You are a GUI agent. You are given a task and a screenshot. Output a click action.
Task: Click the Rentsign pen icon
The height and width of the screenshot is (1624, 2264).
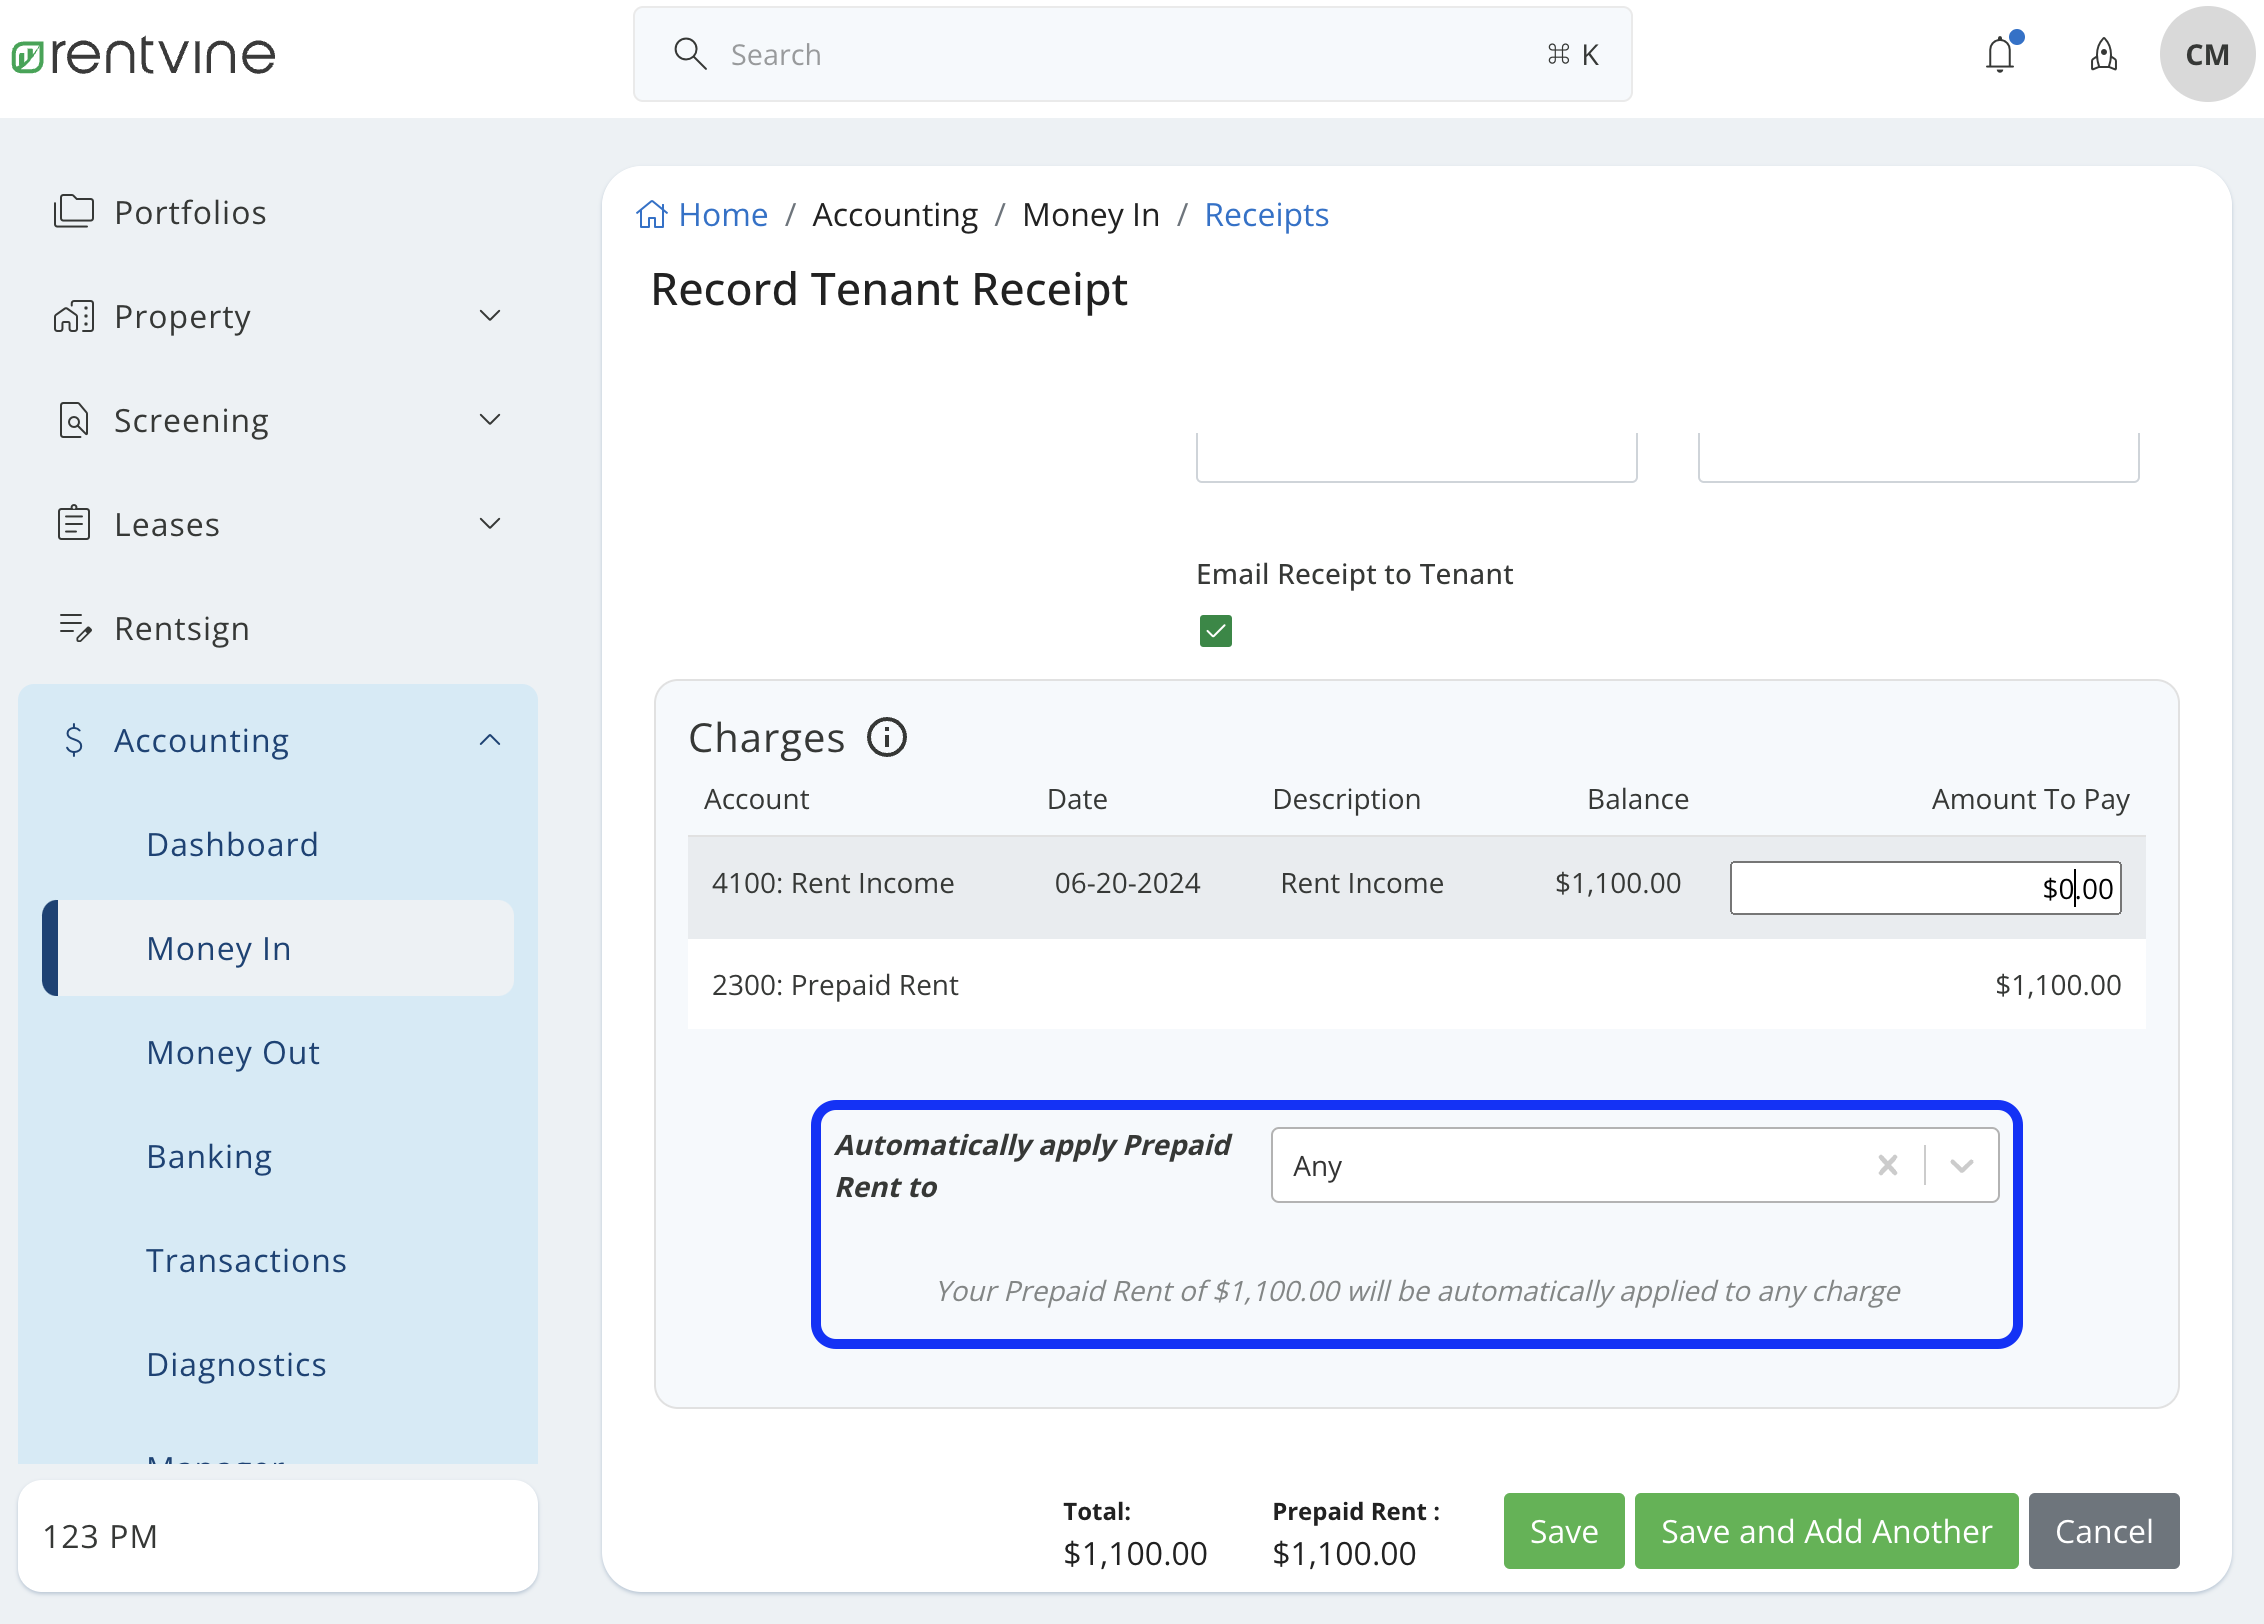(x=73, y=628)
